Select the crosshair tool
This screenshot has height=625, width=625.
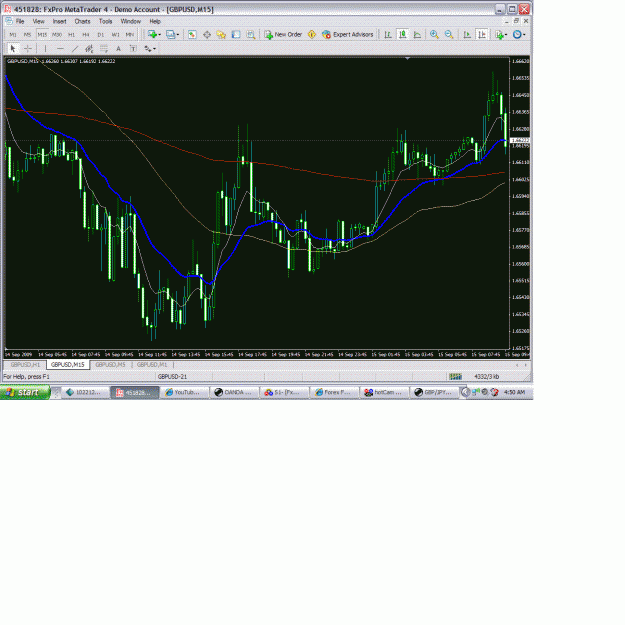28,49
